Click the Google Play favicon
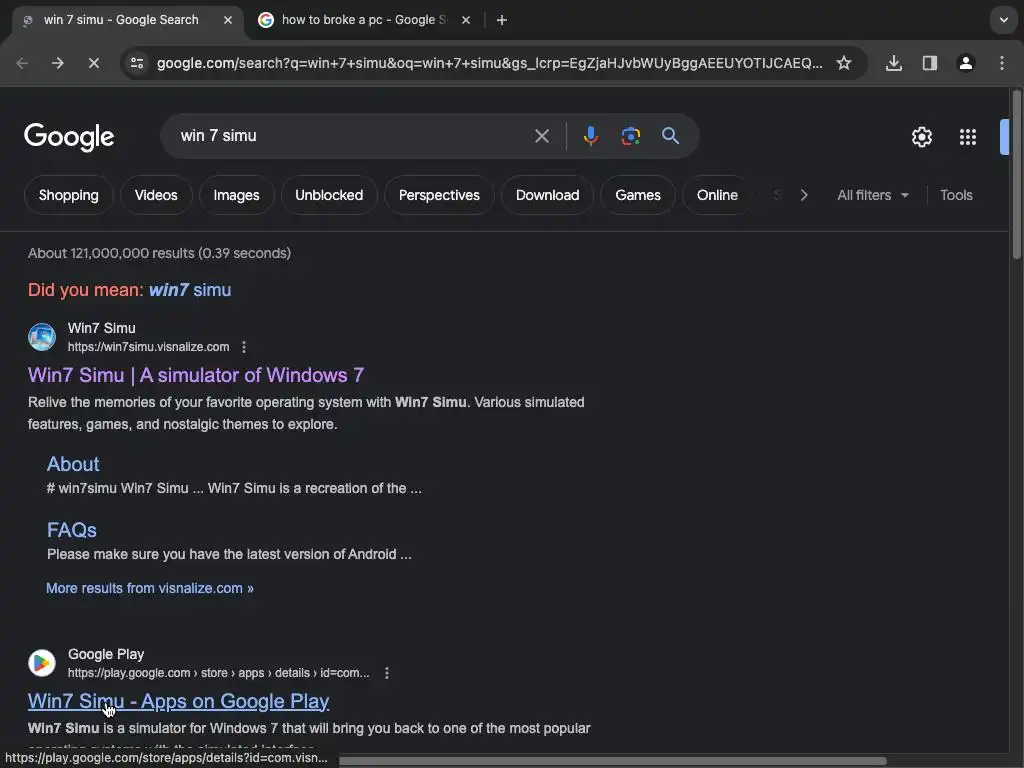This screenshot has width=1024, height=768. (x=42, y=663)
